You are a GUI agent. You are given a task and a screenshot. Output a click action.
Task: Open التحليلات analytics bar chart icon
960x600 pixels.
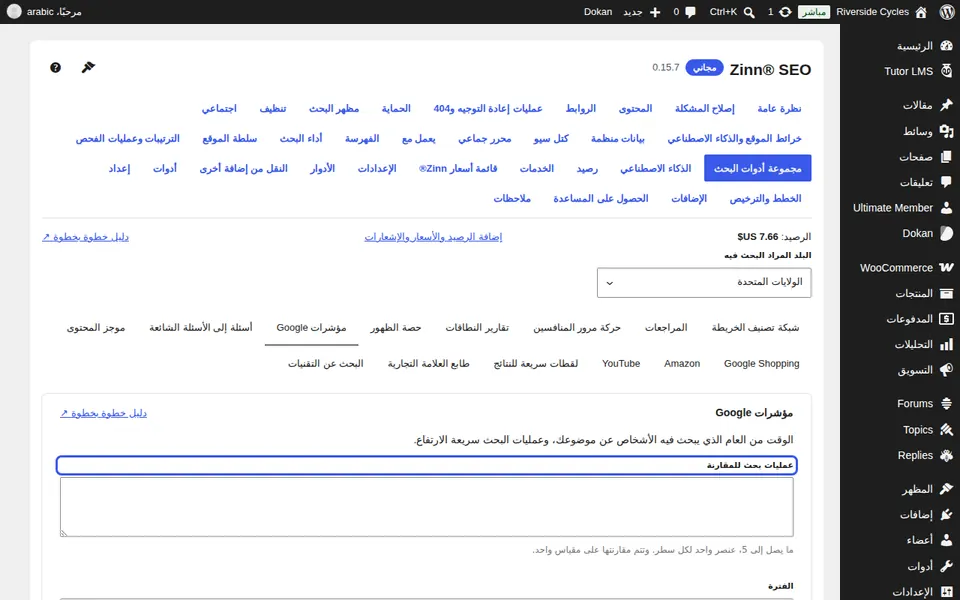(947, 345)
